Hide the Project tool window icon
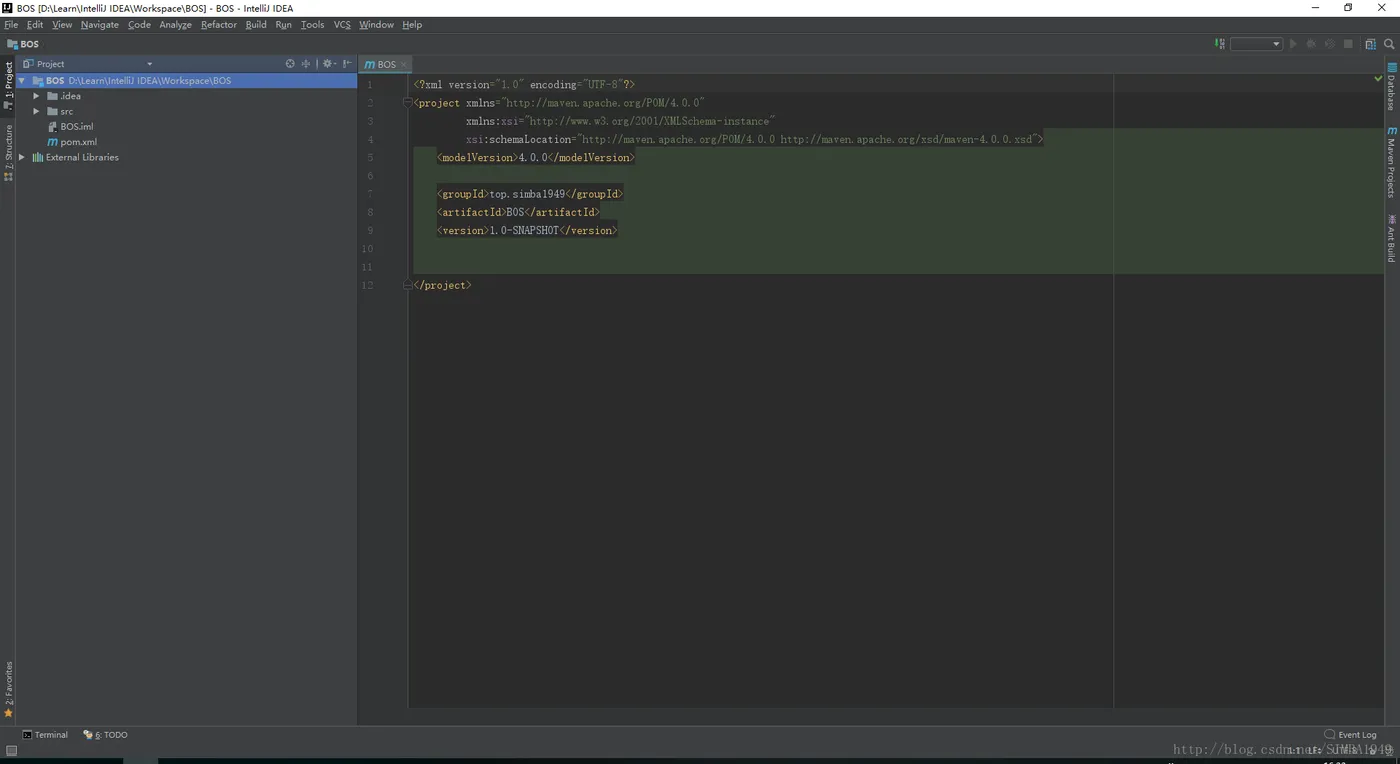The image size is (1400, 764). (x=347, y=64)
